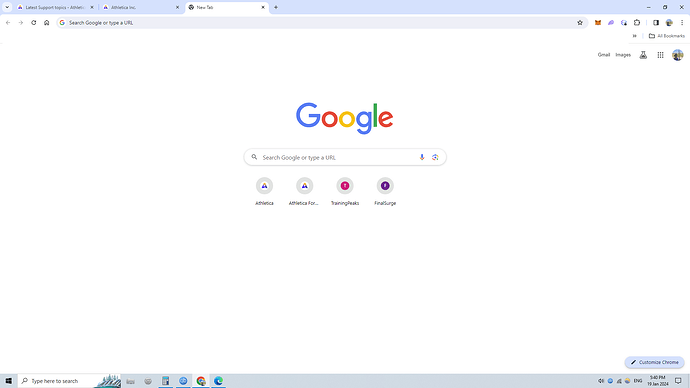The image size is (690, 388).
Task: Open the home page via the house icon
Action: 47,22
